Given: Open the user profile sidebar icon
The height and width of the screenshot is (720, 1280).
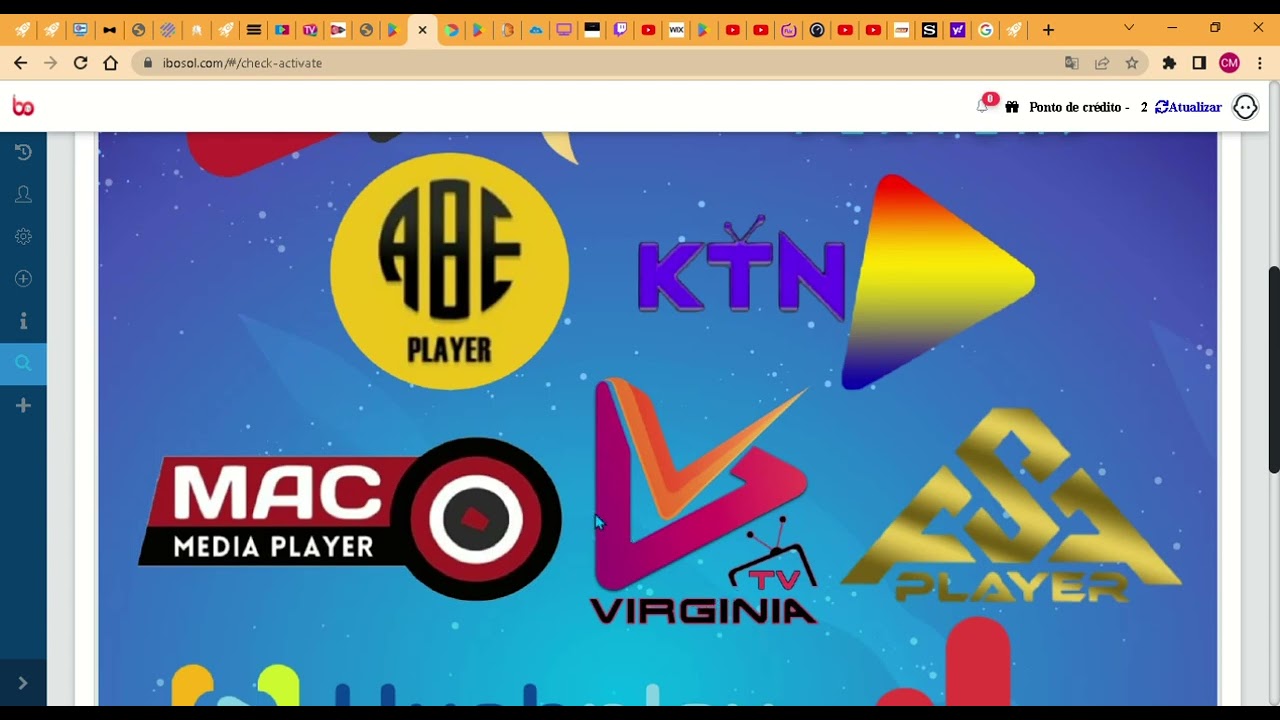Looking at the screenshot, I should [23, 194].
